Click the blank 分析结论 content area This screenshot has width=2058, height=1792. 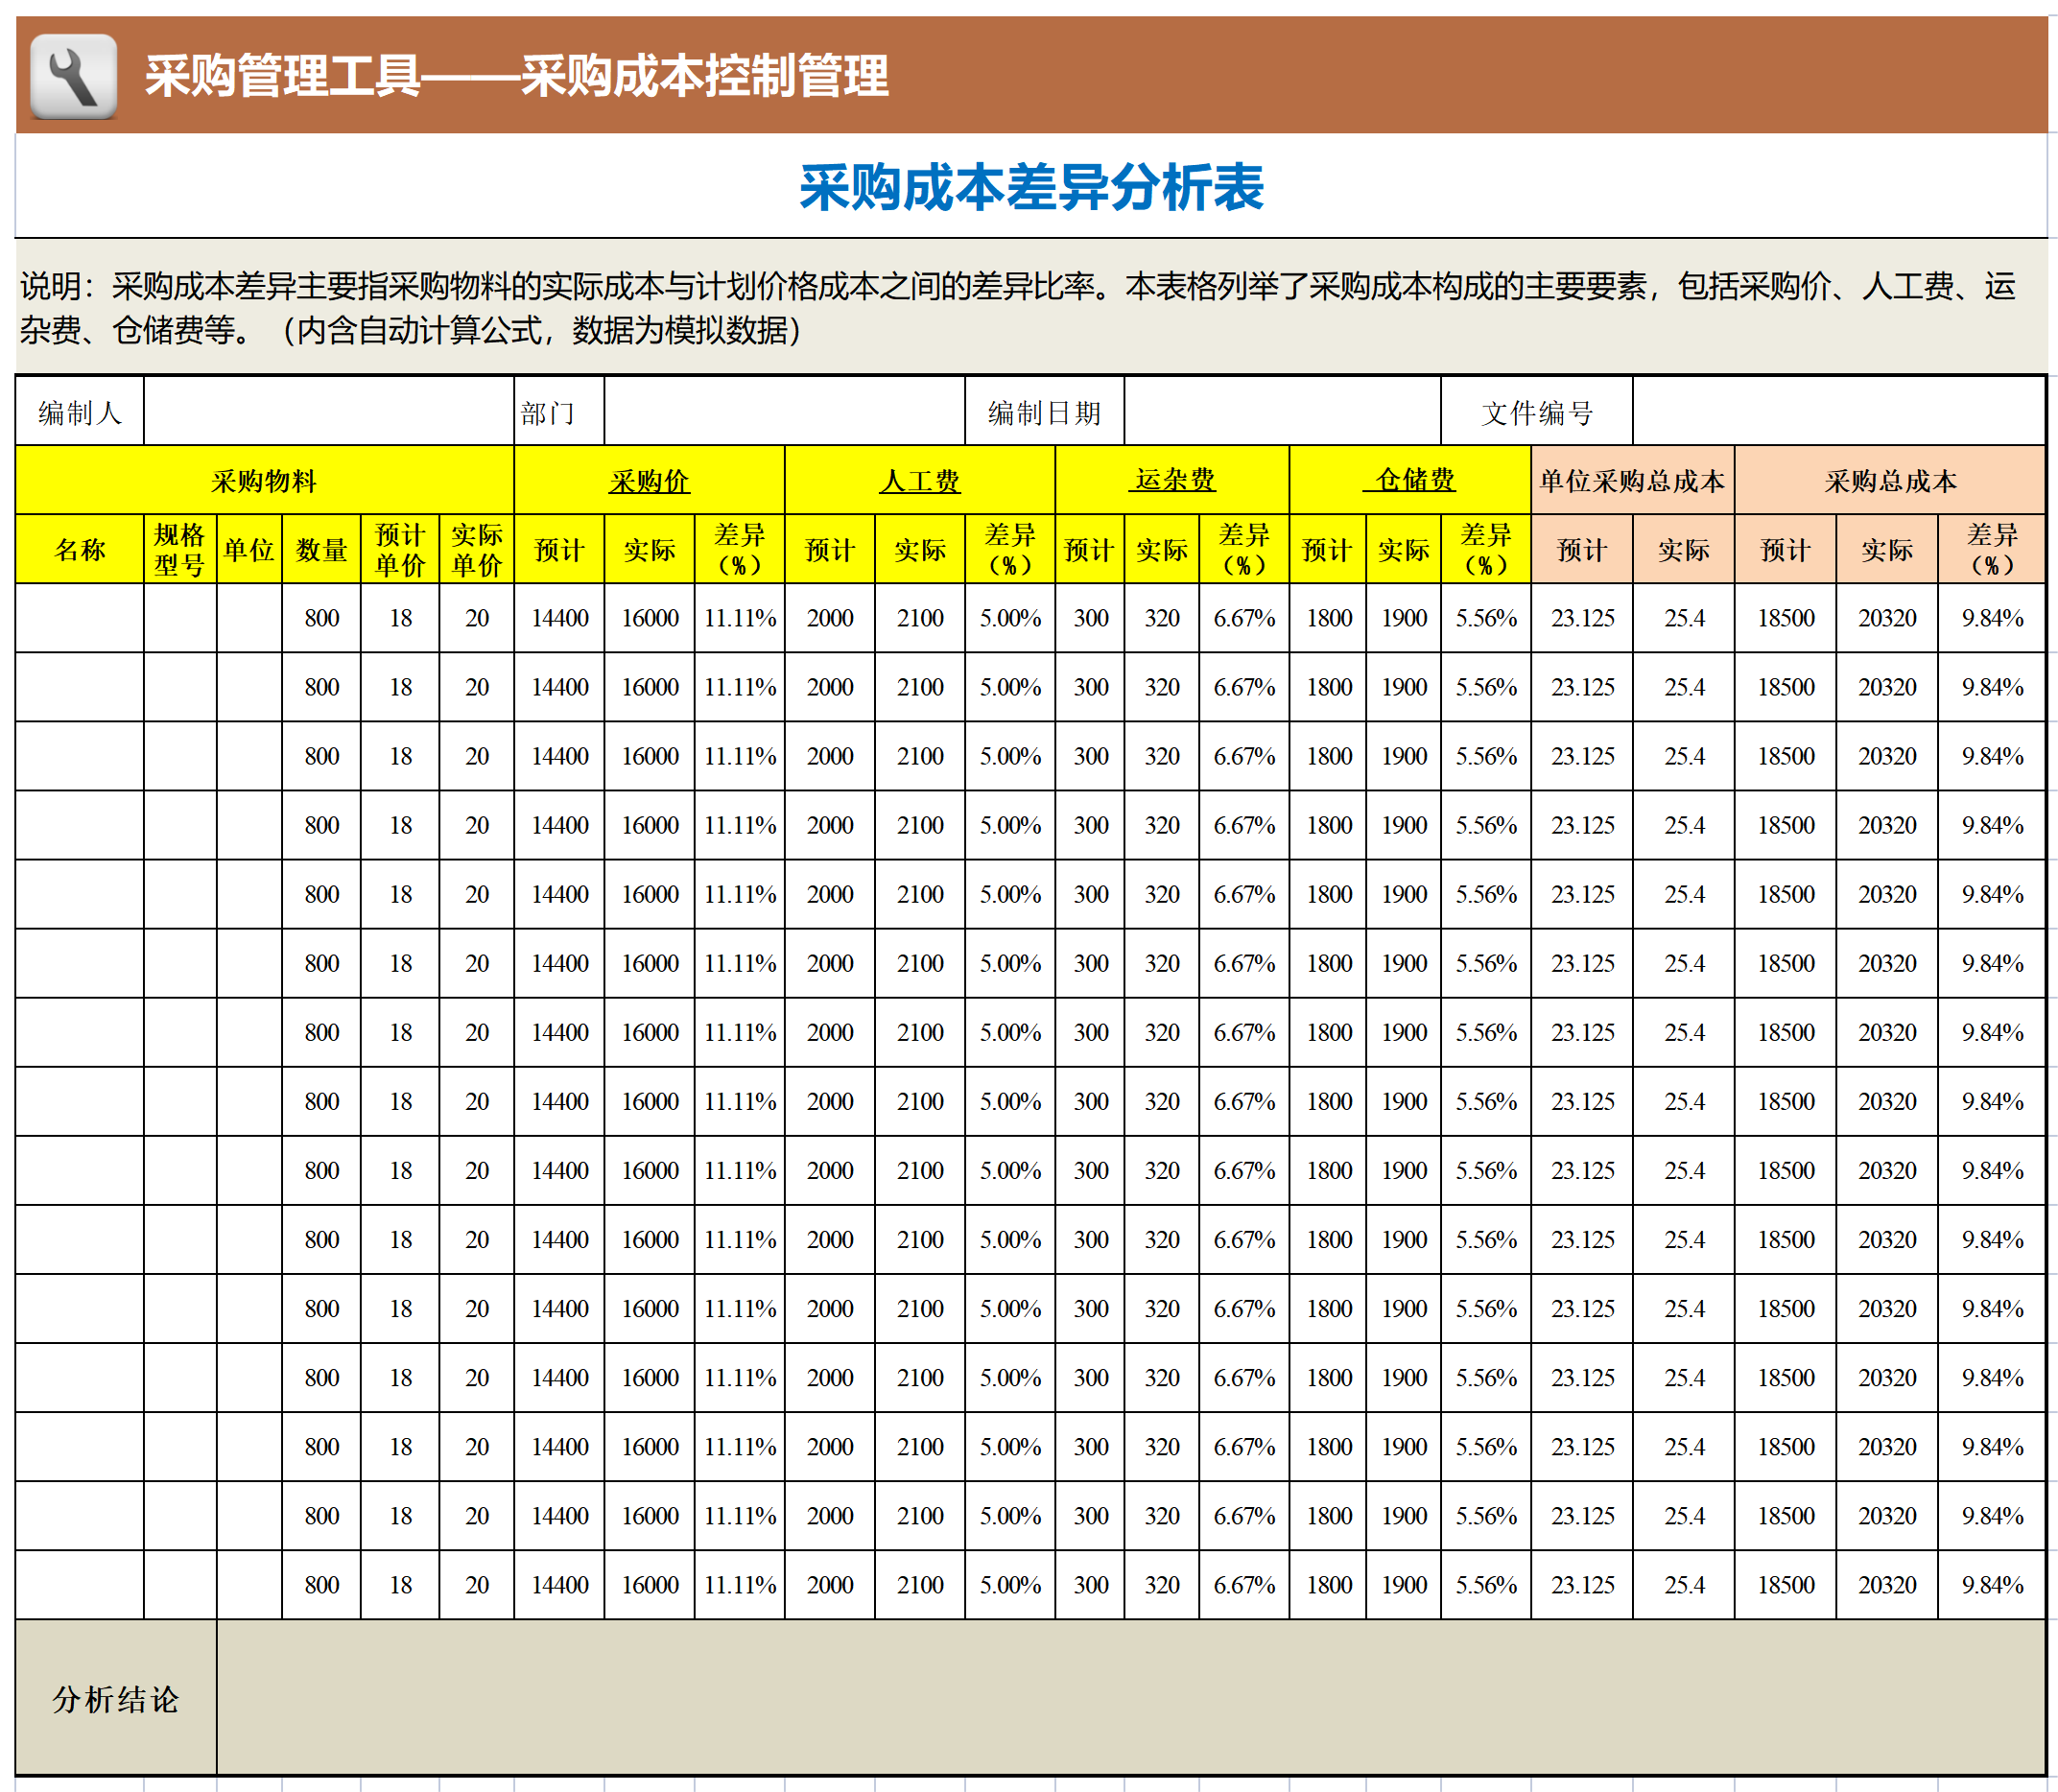click(x=1131, y=1698)
